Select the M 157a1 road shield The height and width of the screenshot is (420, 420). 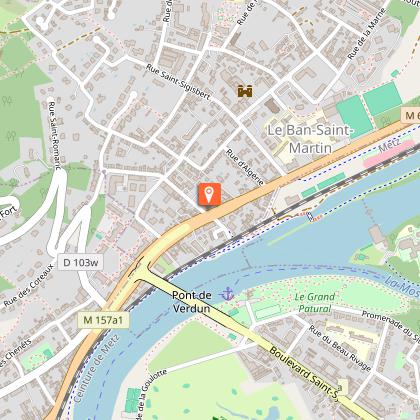click(x=103, y=320)
